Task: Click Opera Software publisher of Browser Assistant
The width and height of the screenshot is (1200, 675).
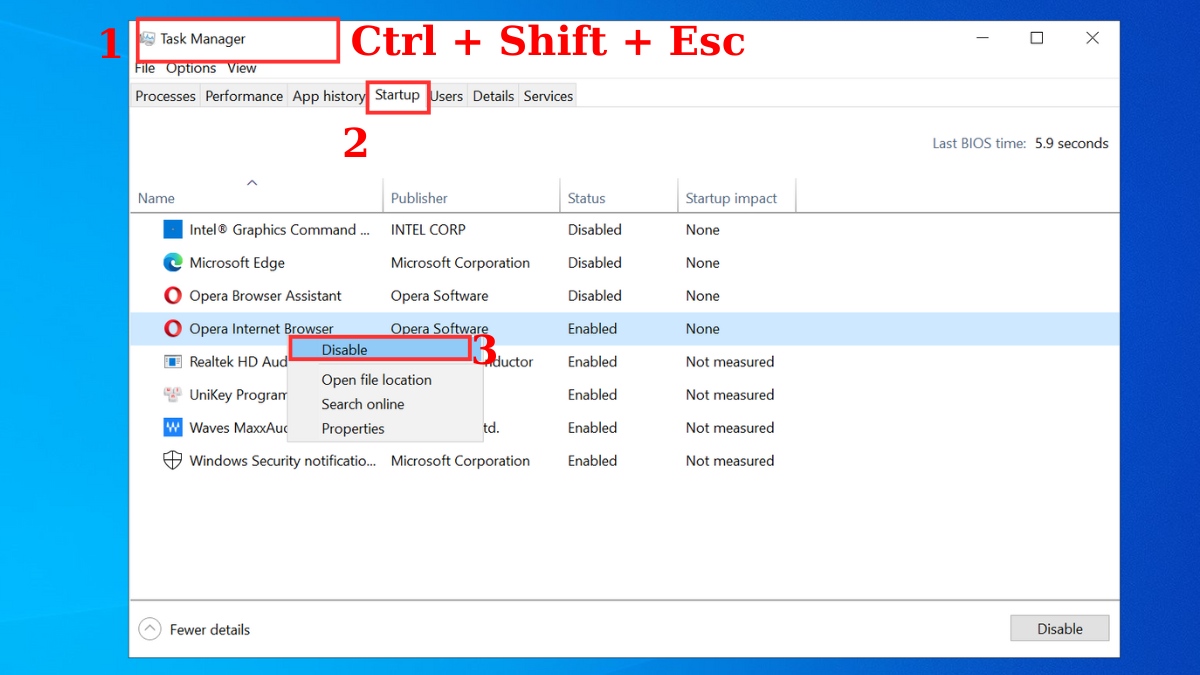Action: tap(440, 295)
